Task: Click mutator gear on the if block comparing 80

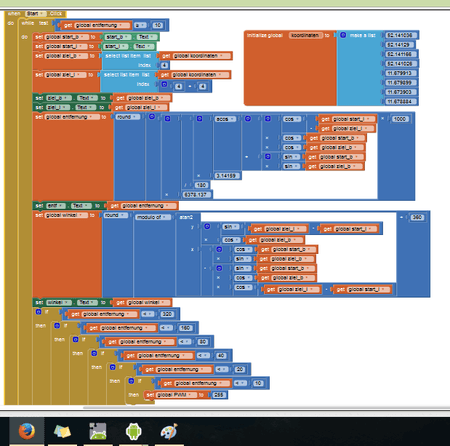Action: pyautogui.click(x=76, y=339)
